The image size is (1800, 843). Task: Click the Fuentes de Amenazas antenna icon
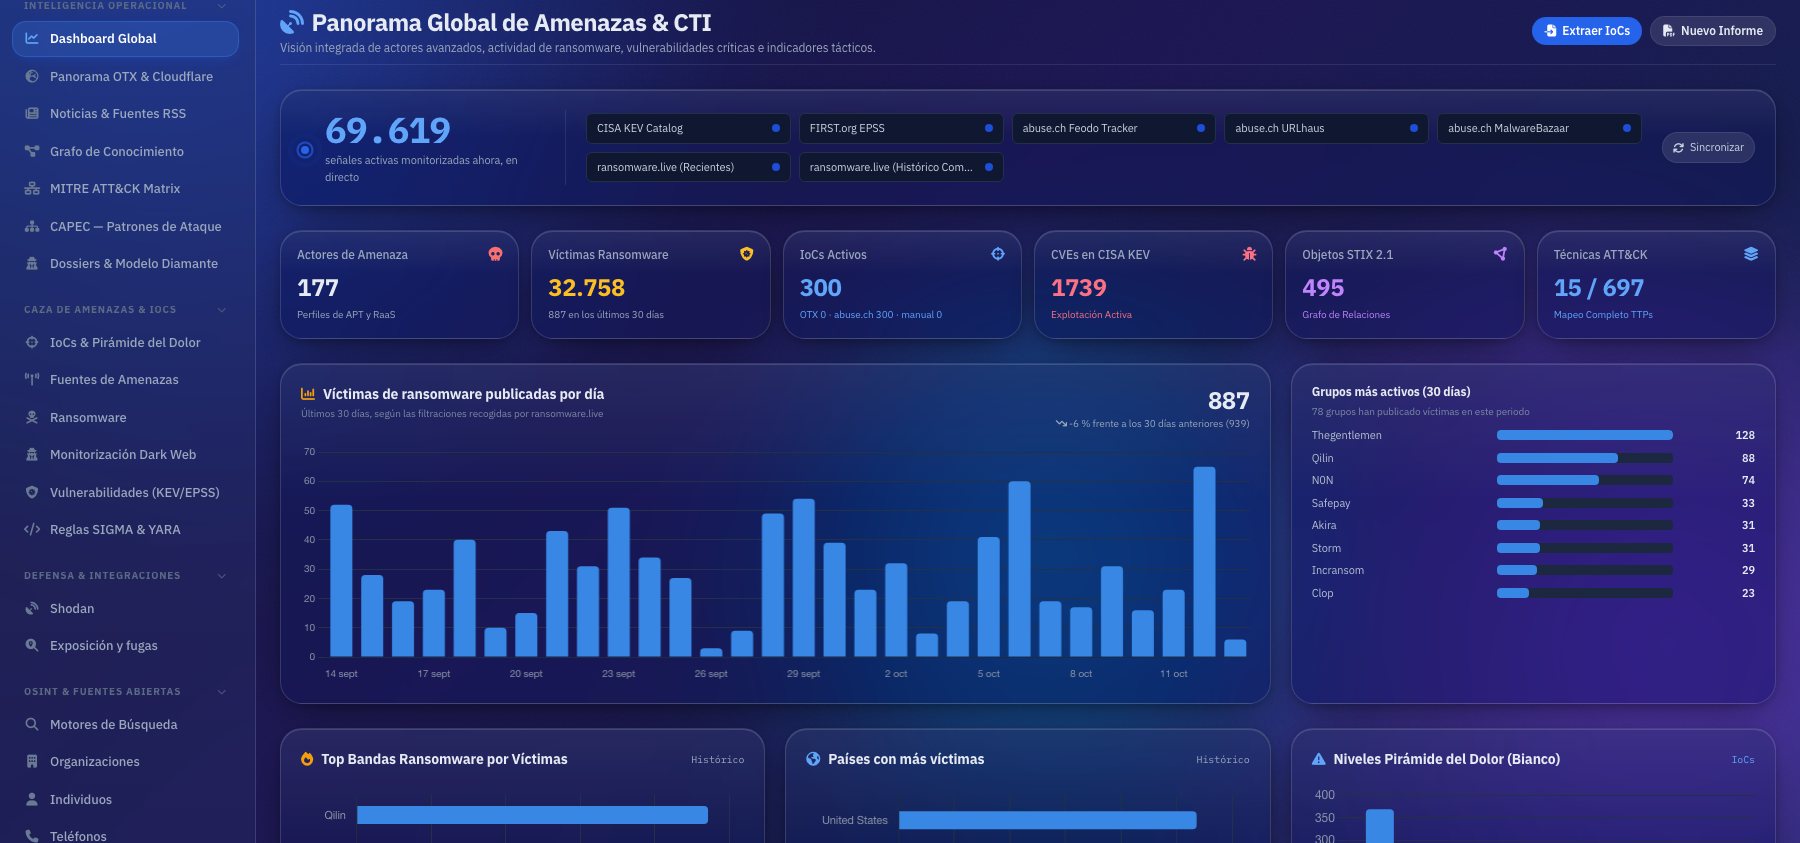pyautogui.click(x=32, y=380)
